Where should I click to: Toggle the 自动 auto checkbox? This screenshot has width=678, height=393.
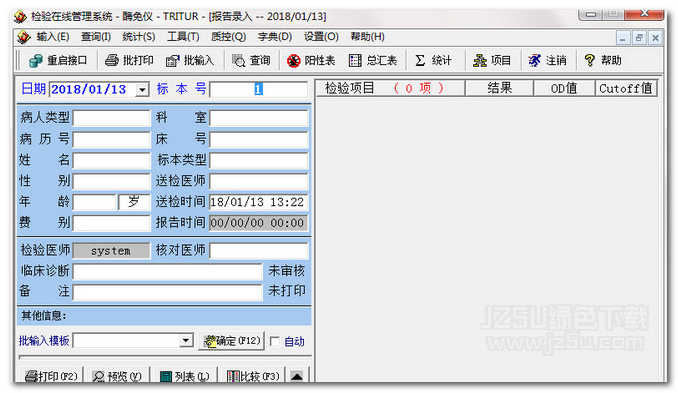point(275,342)
